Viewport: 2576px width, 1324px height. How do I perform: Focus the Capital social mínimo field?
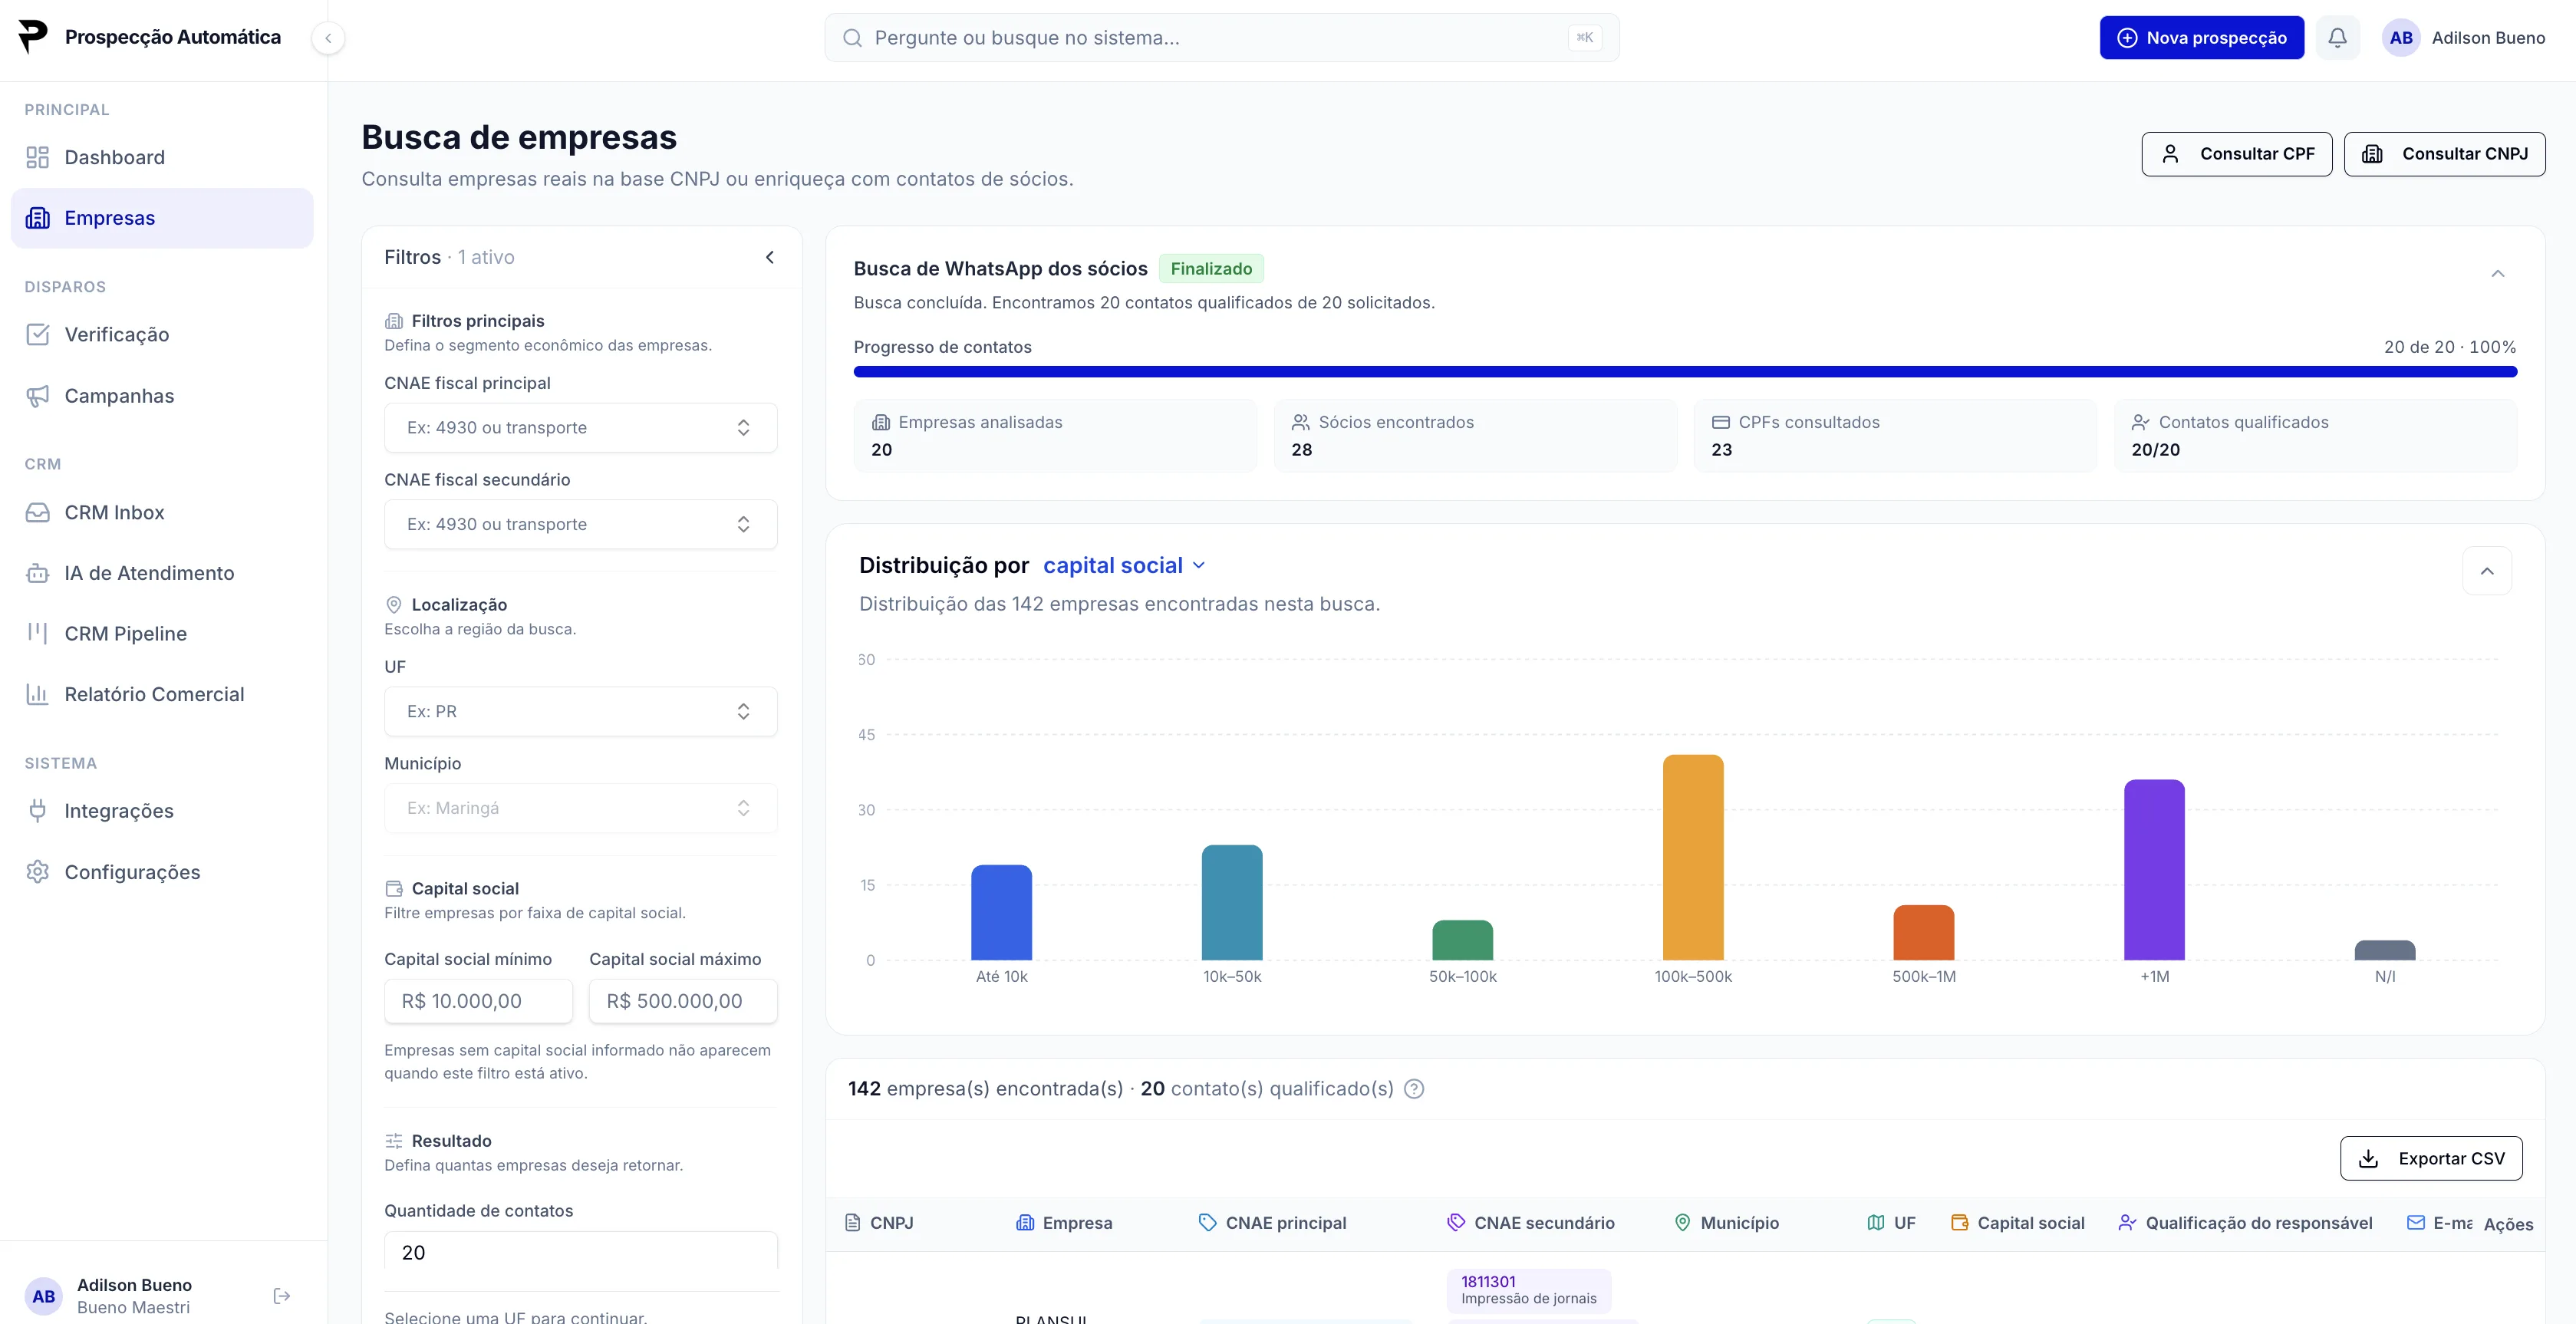tap(478, 1001)
